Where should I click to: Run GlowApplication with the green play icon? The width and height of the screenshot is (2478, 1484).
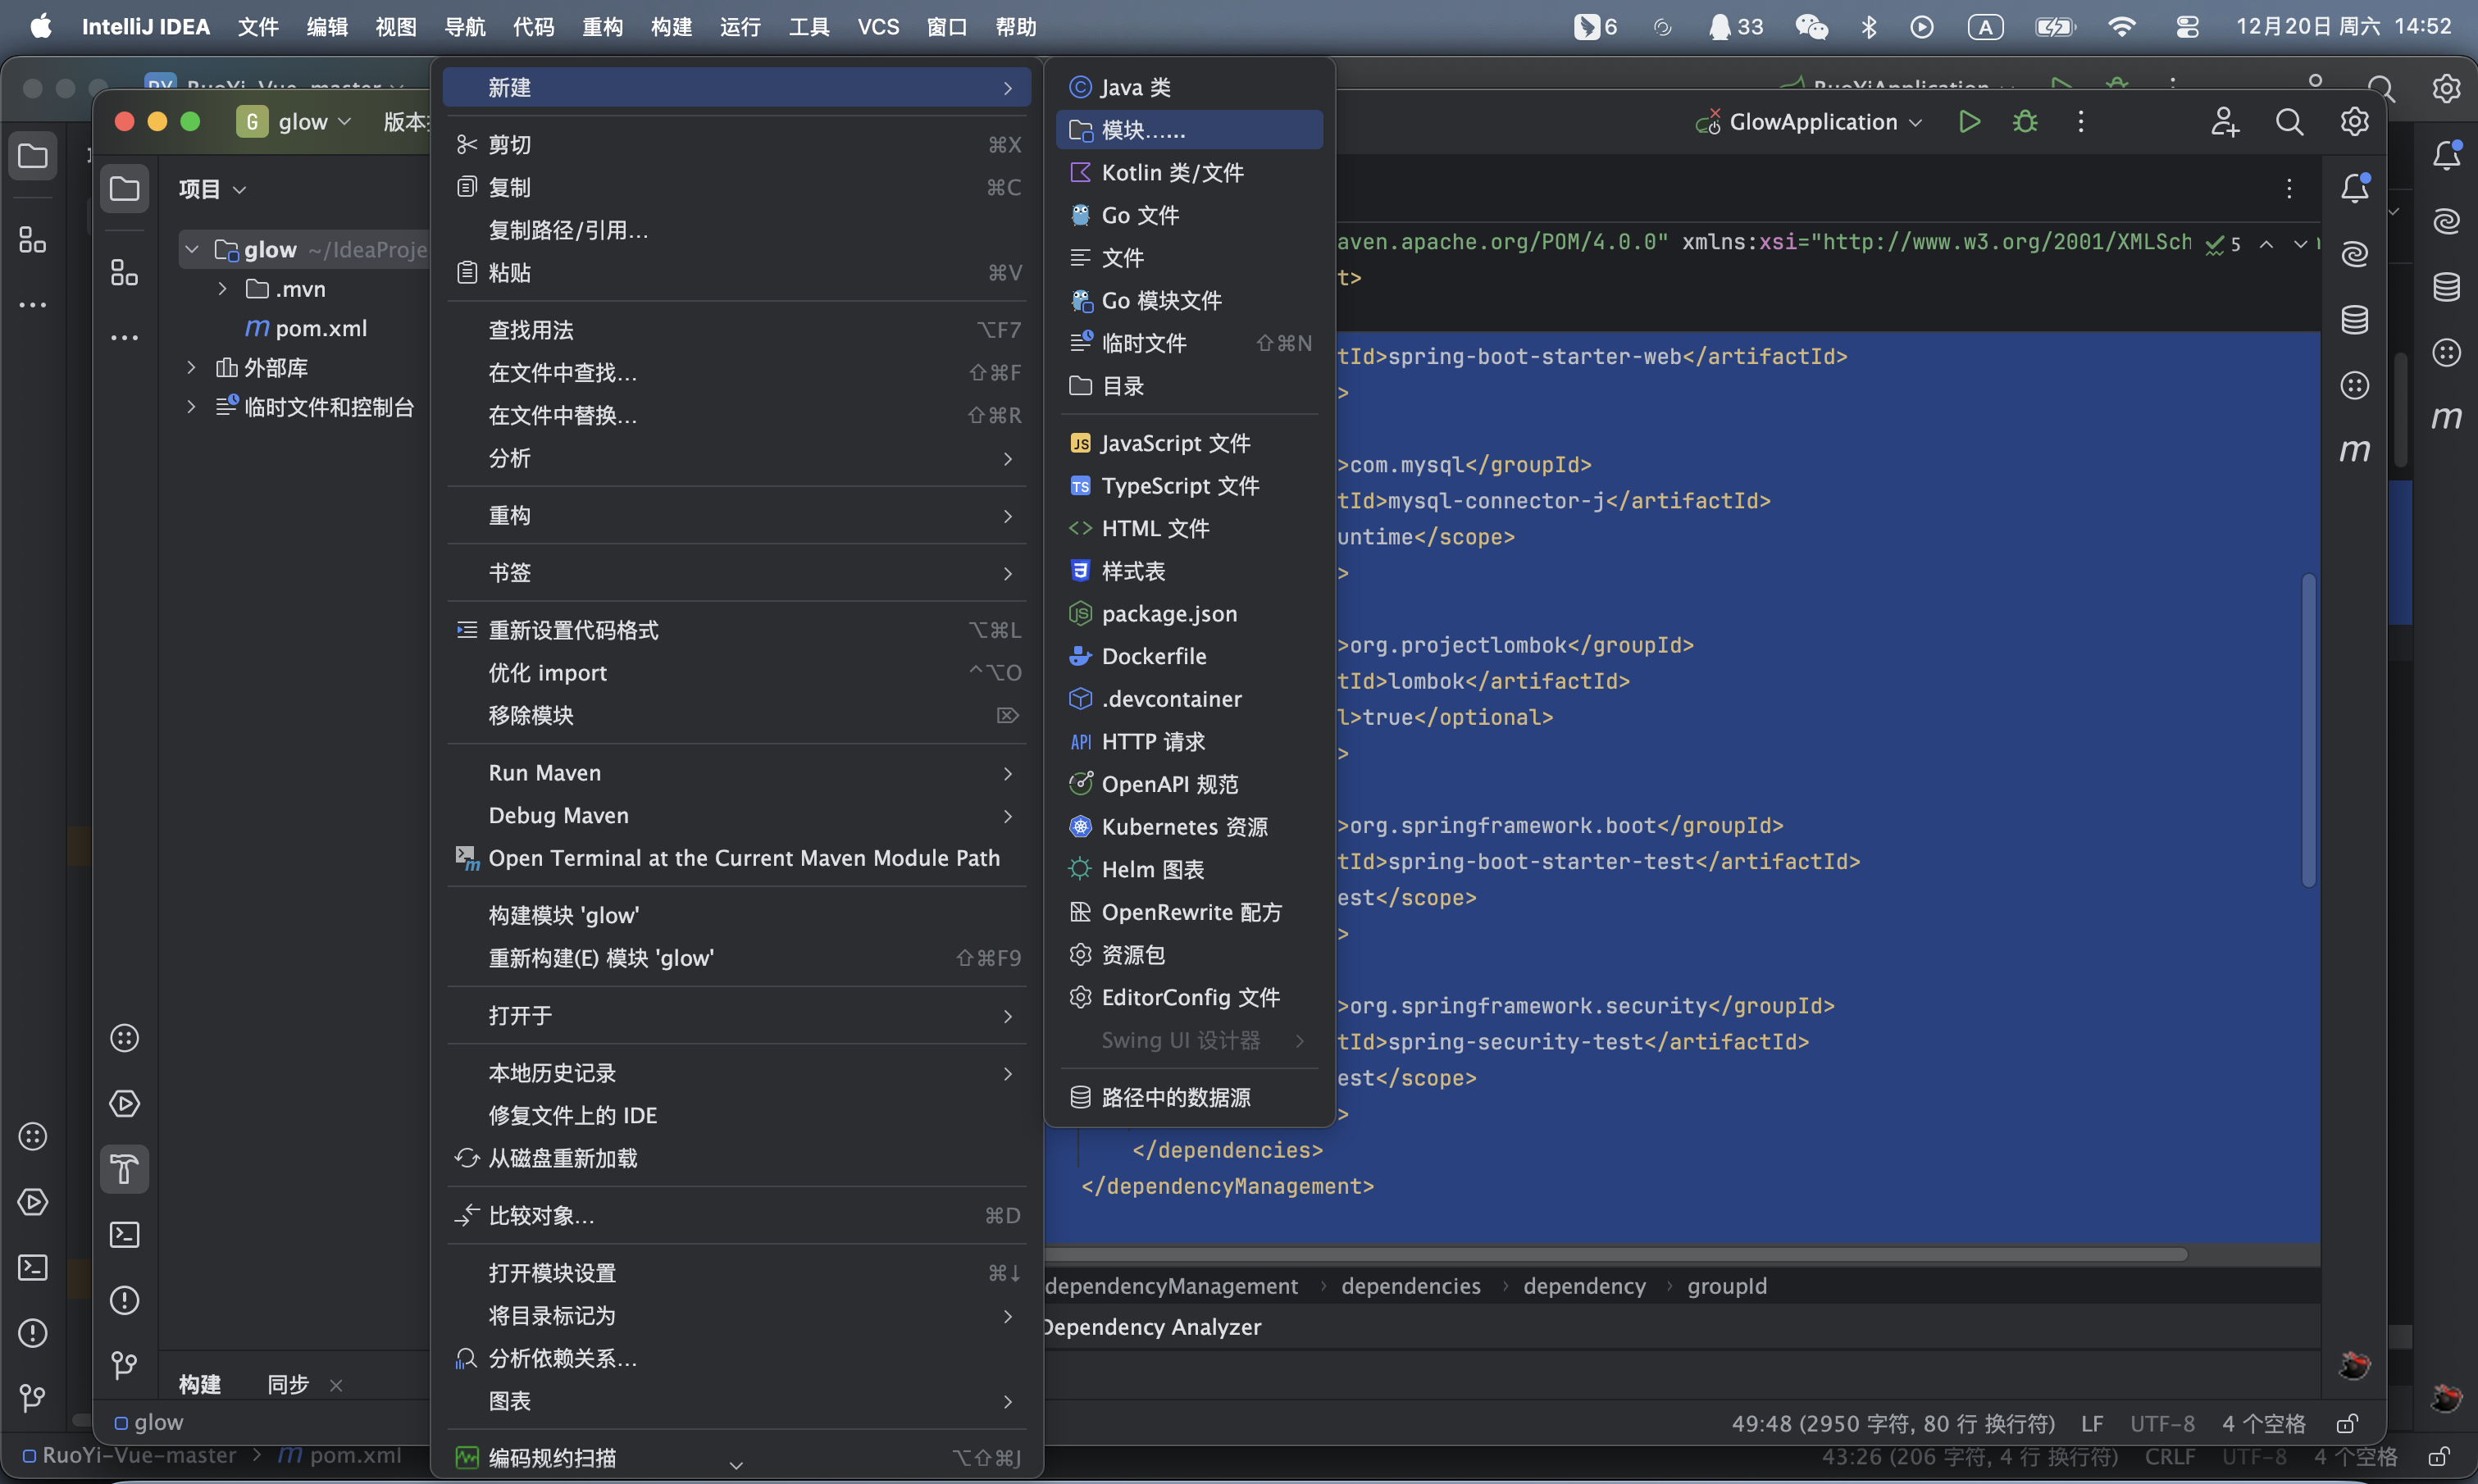[x=1969, y=122]
